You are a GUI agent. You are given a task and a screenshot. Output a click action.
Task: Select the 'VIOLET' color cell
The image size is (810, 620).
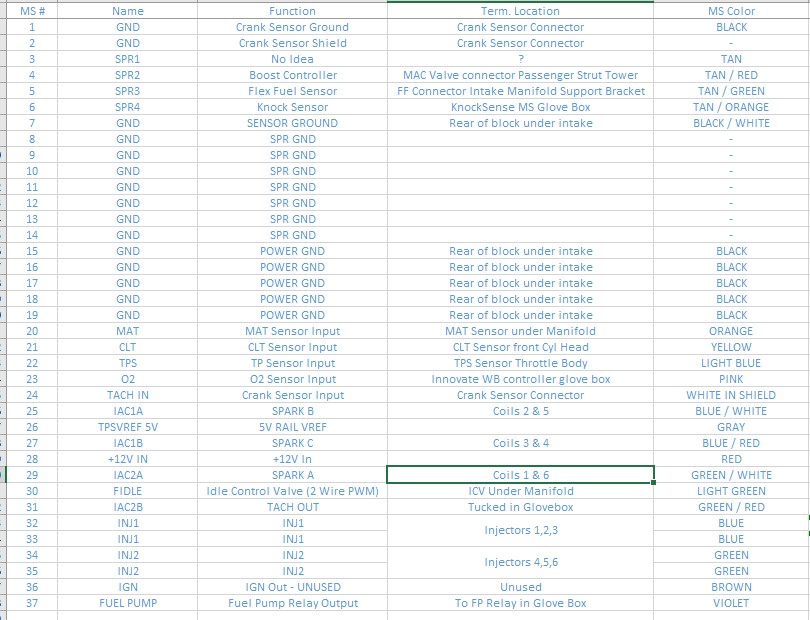point(731,603)
